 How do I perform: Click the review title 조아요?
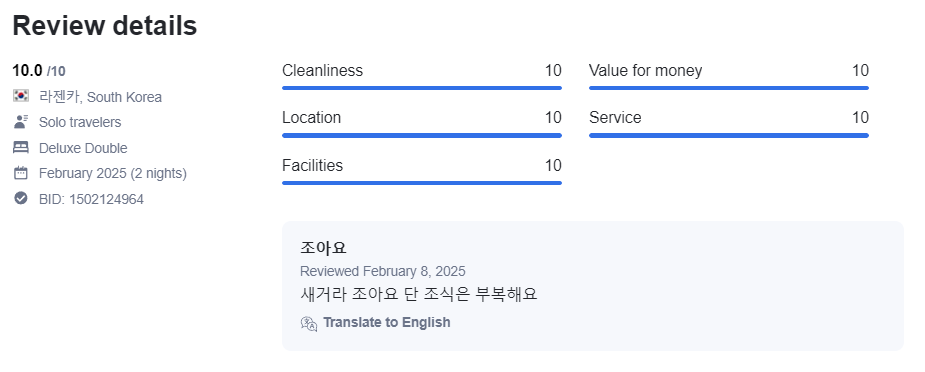[x=323, y=248]
